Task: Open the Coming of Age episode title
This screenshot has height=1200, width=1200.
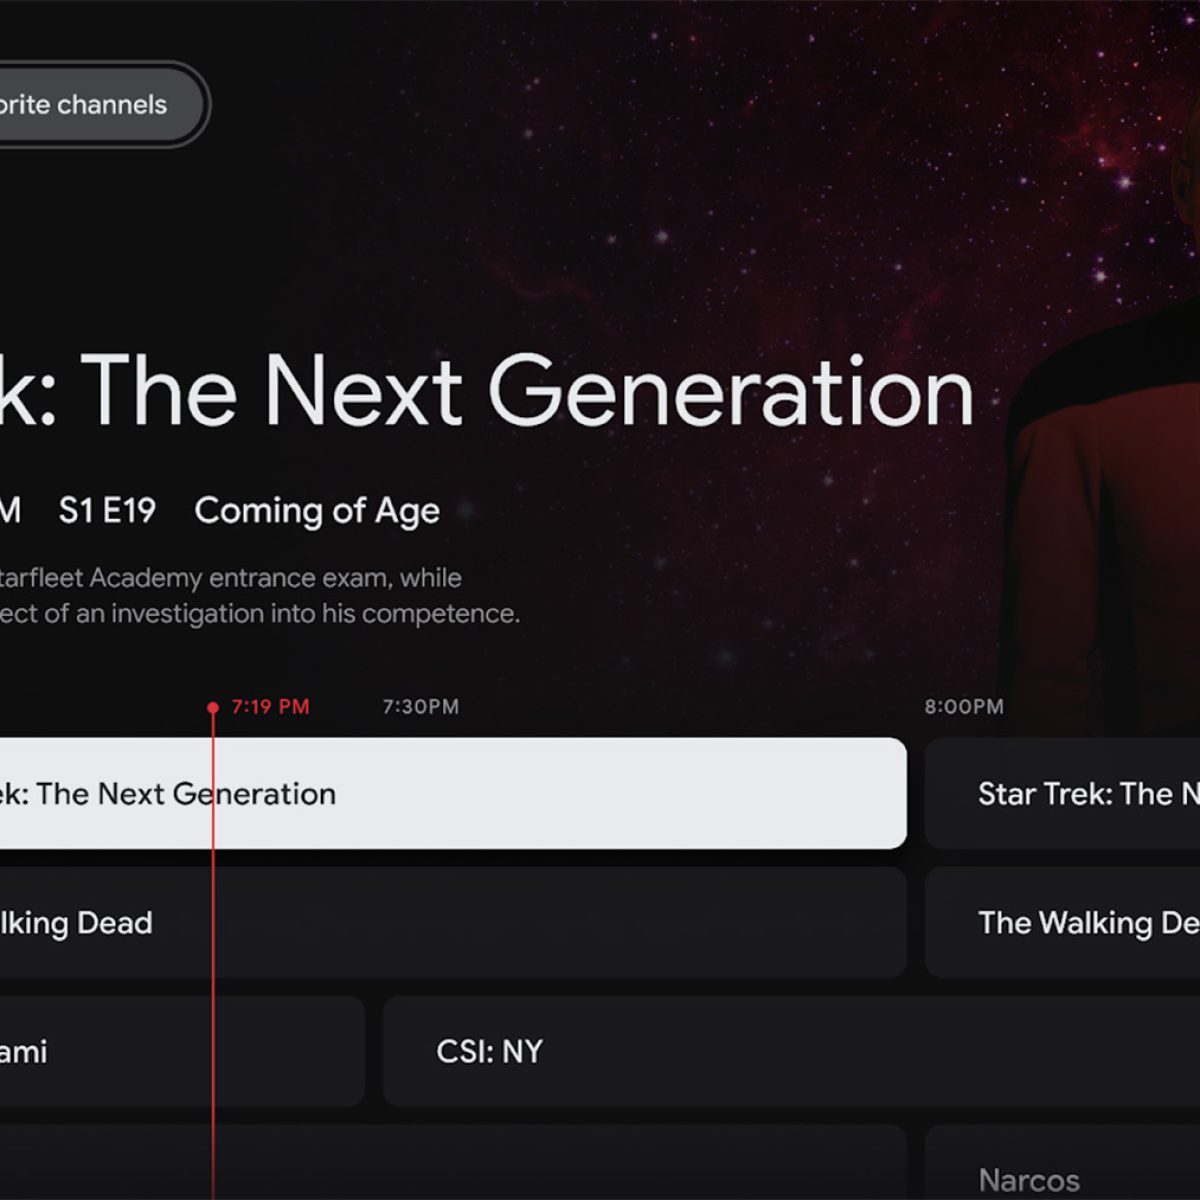Action: [317, 511]
